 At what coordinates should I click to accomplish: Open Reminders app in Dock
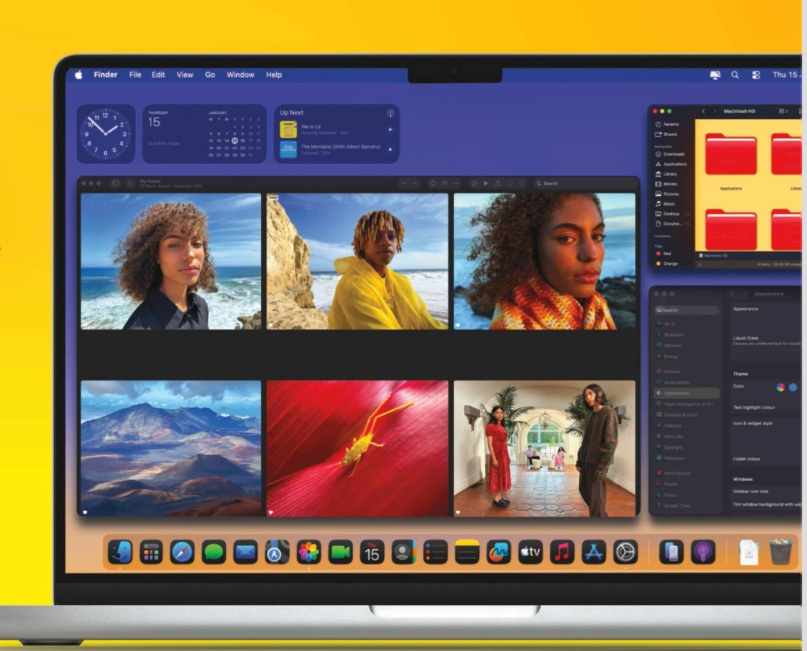(435, 552)
